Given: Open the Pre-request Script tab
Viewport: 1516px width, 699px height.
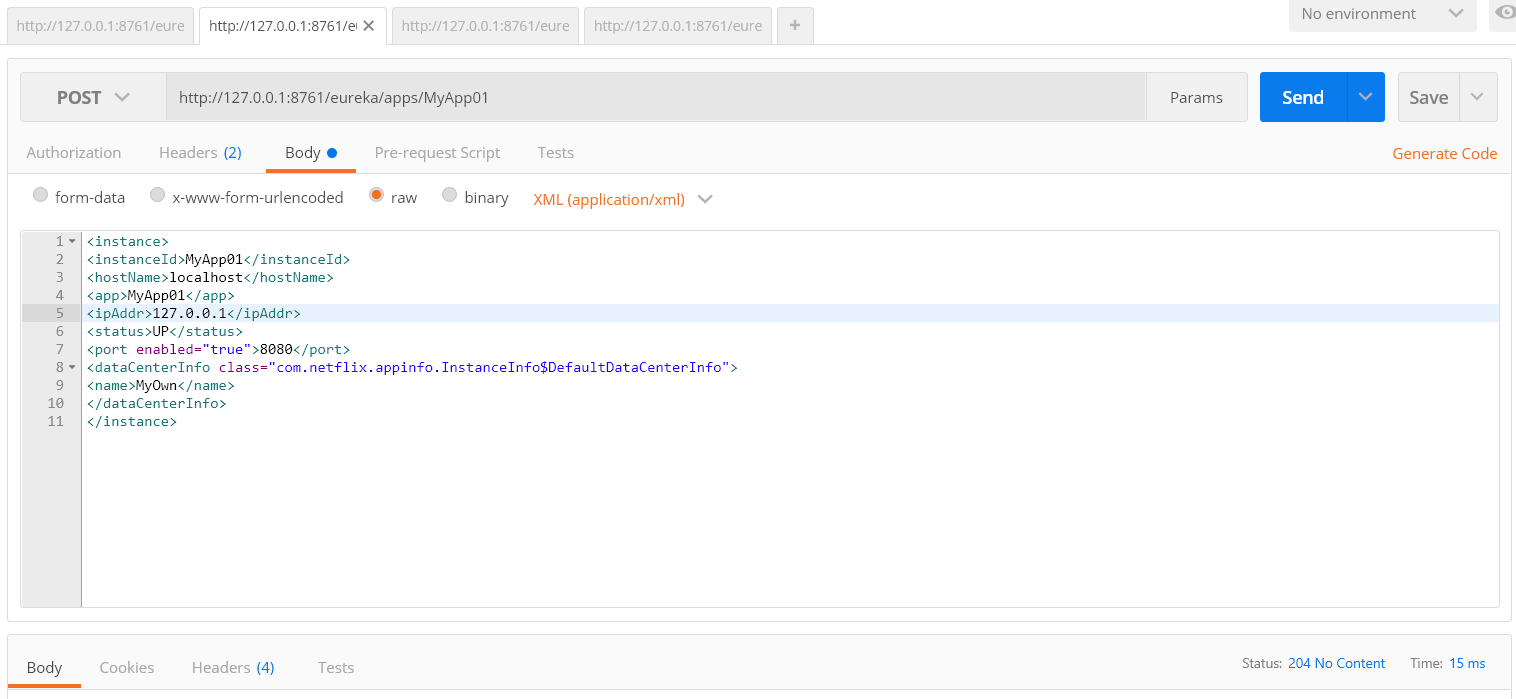Looking at the screenshot, I should point(437,153).
